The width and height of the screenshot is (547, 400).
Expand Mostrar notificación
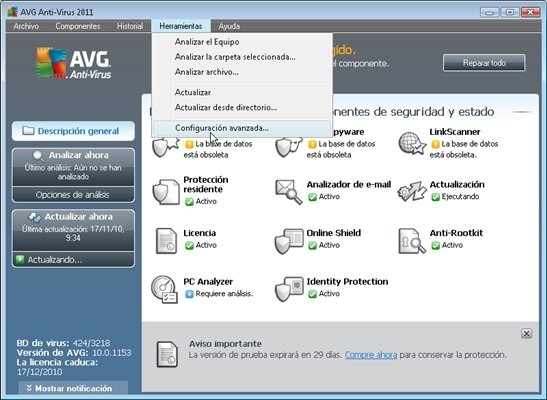(x=73, y=388)
